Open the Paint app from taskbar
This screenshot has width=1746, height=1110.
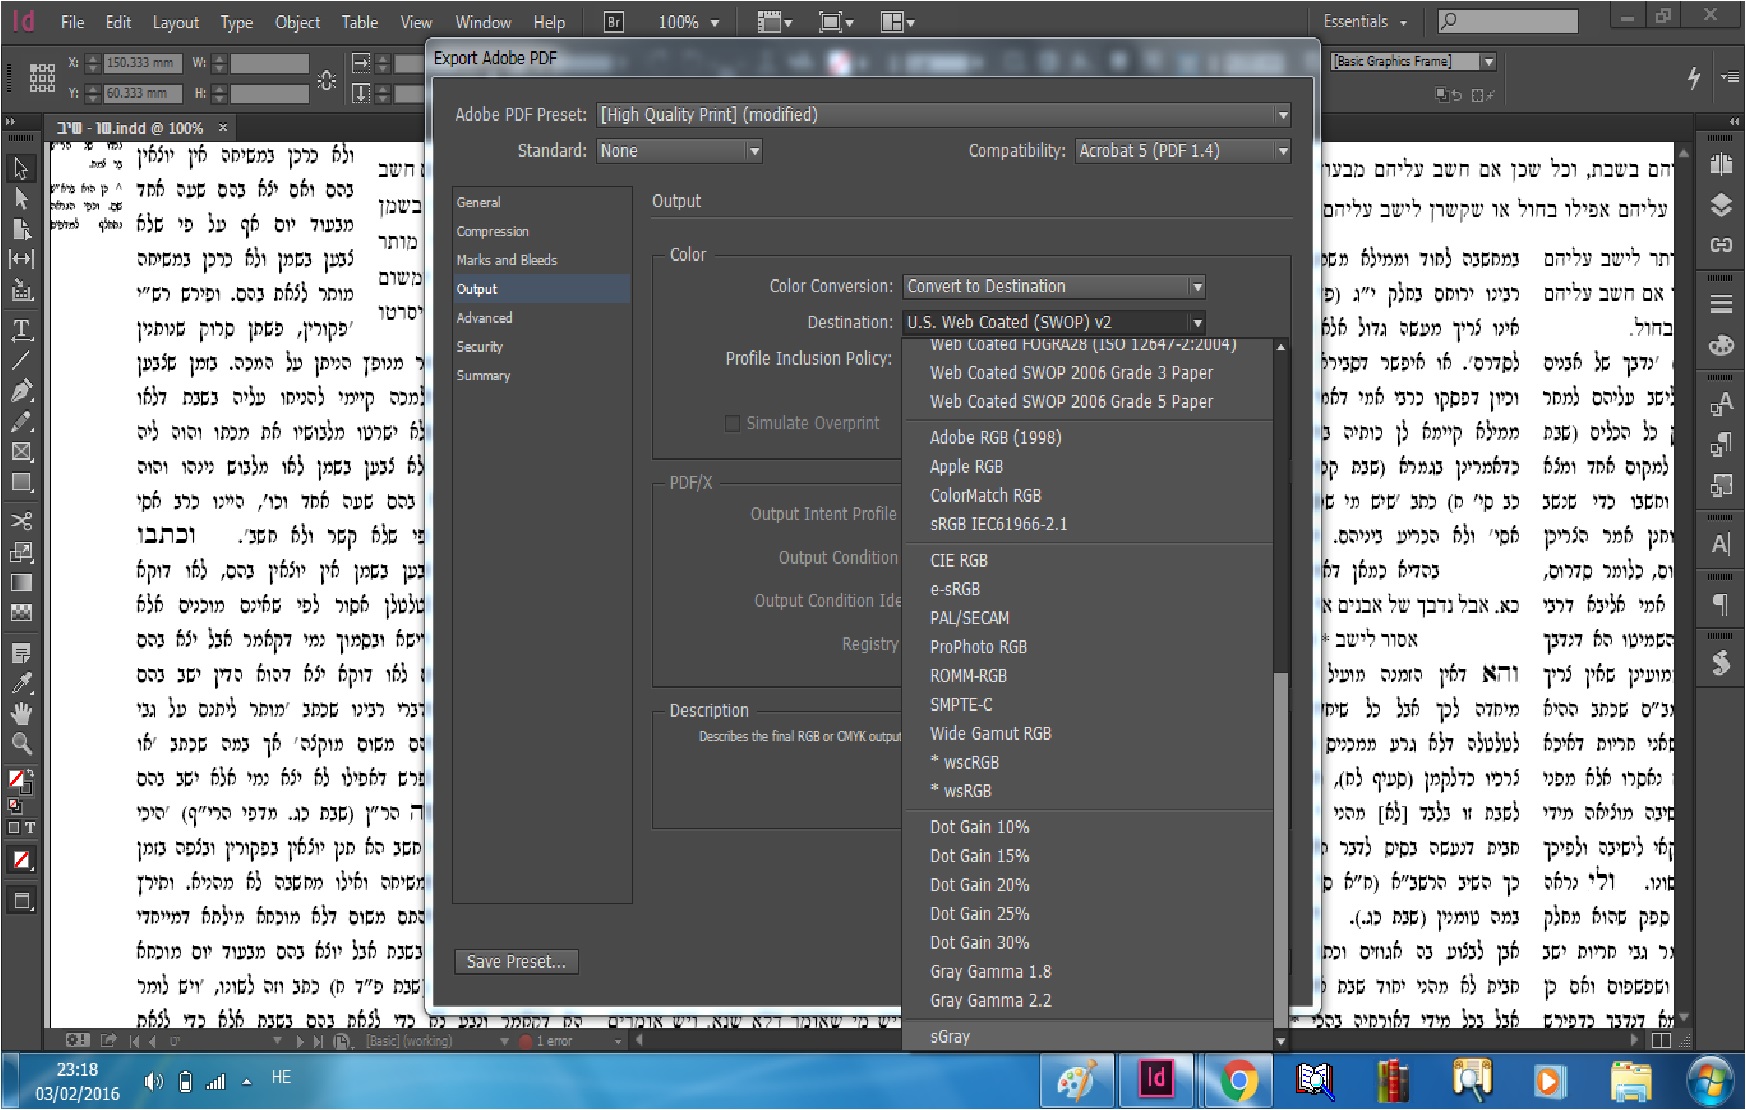click(x=1079, y=1080)
